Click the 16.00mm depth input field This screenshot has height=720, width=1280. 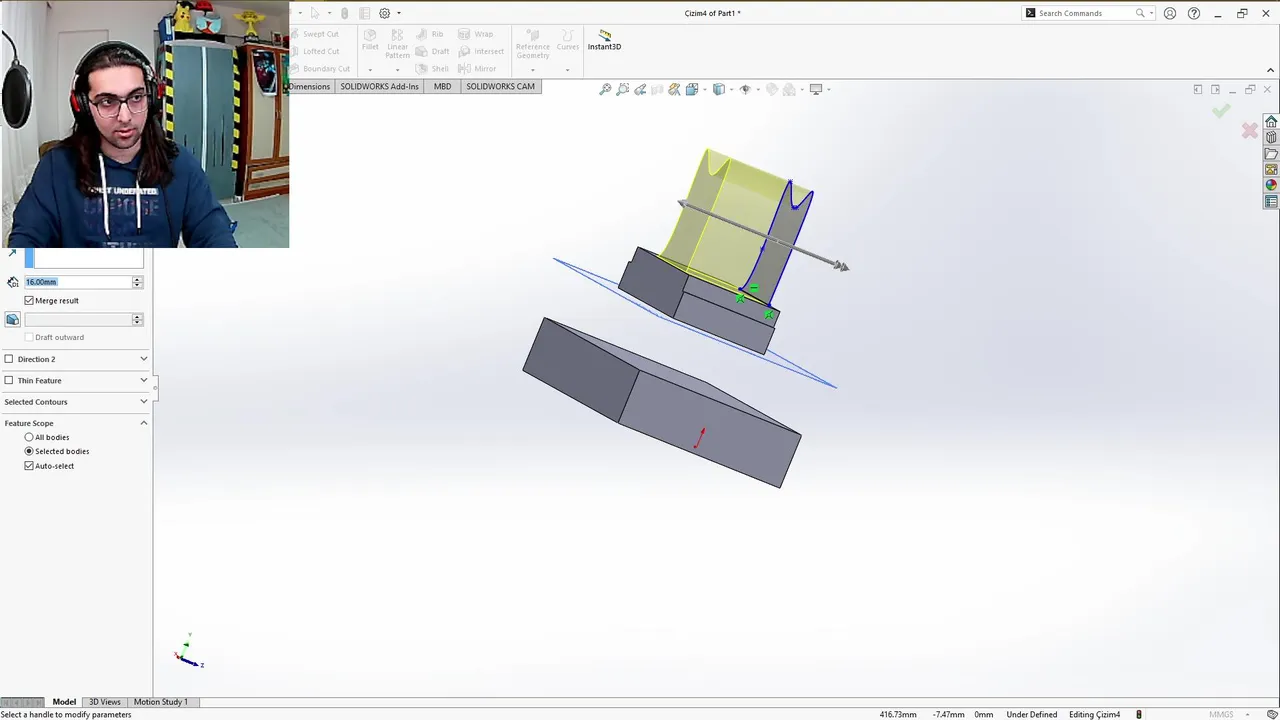[78, 282]
